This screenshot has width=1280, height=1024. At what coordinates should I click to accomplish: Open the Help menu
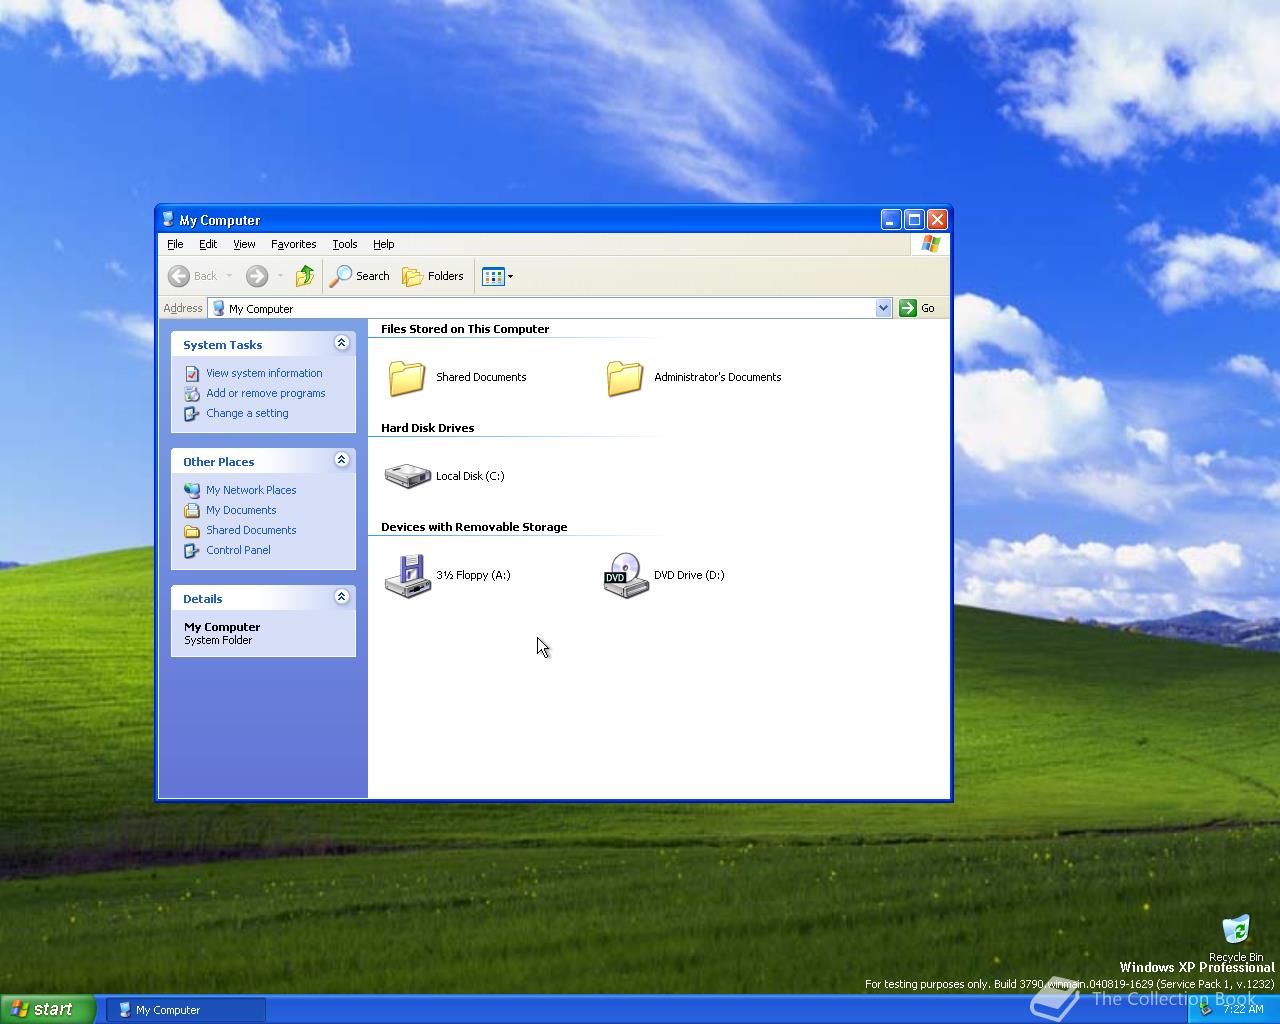tap(383, 244)
